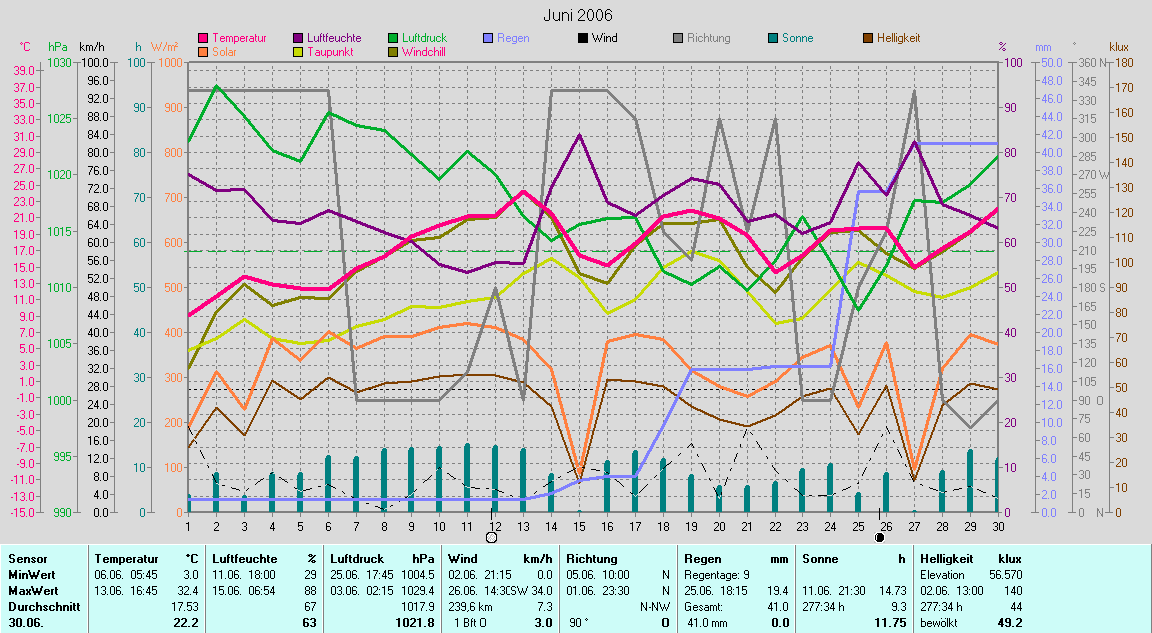Select the purple Luftfeuchte legend swatch

[299, 38]
